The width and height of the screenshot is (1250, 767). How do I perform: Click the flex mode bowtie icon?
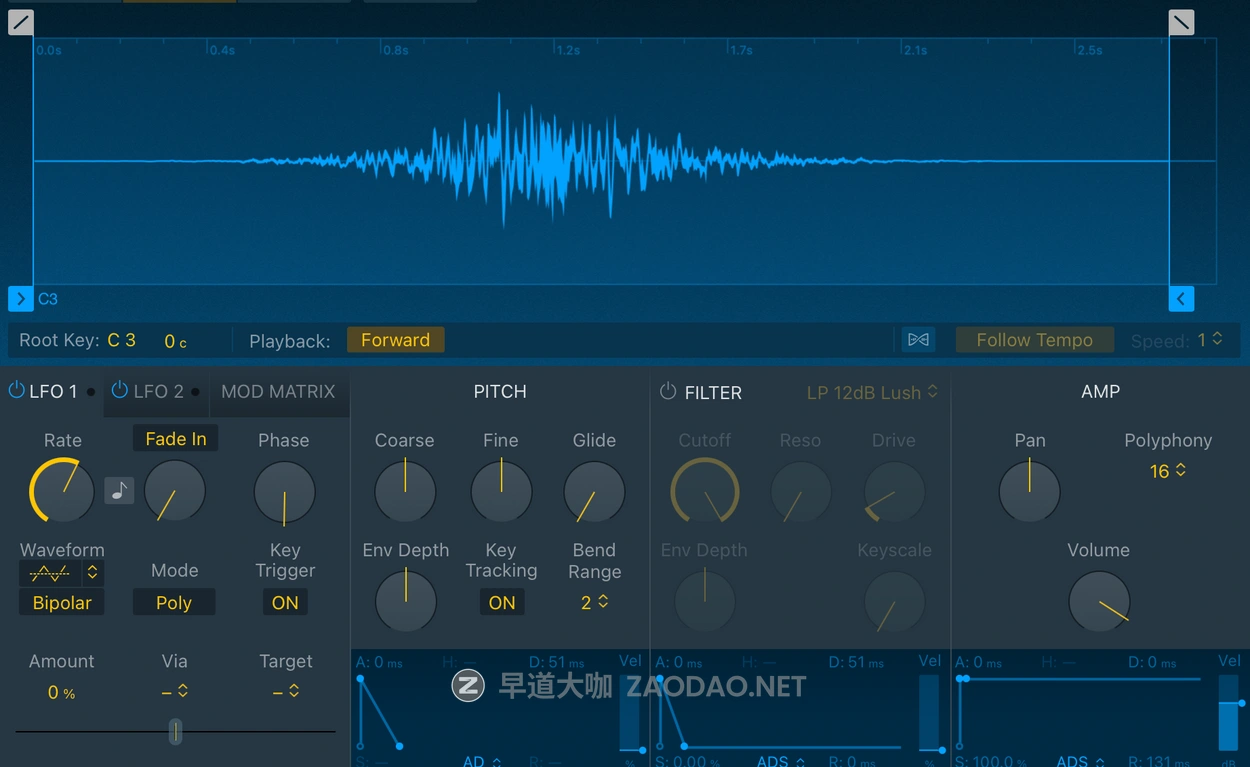pos(918,340)
